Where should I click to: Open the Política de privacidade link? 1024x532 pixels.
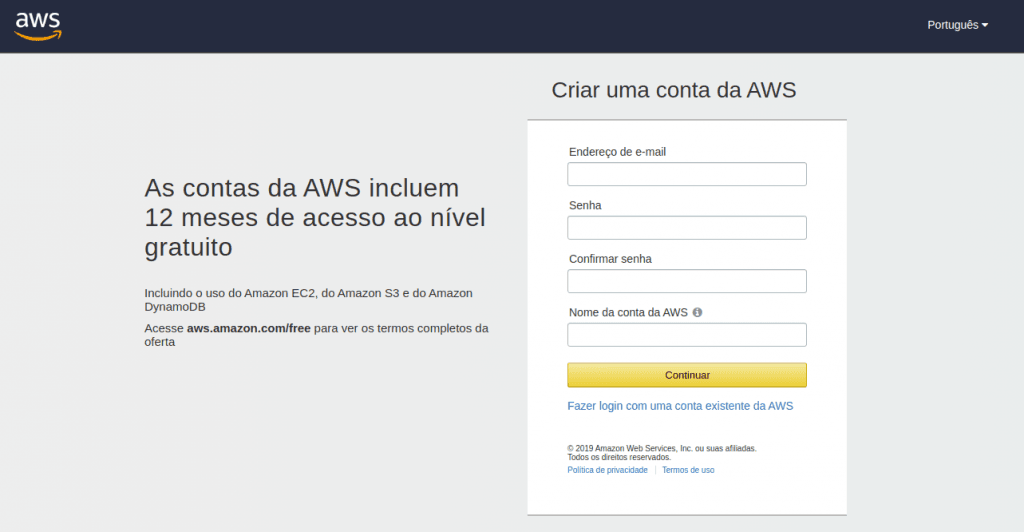click(607, 470)
